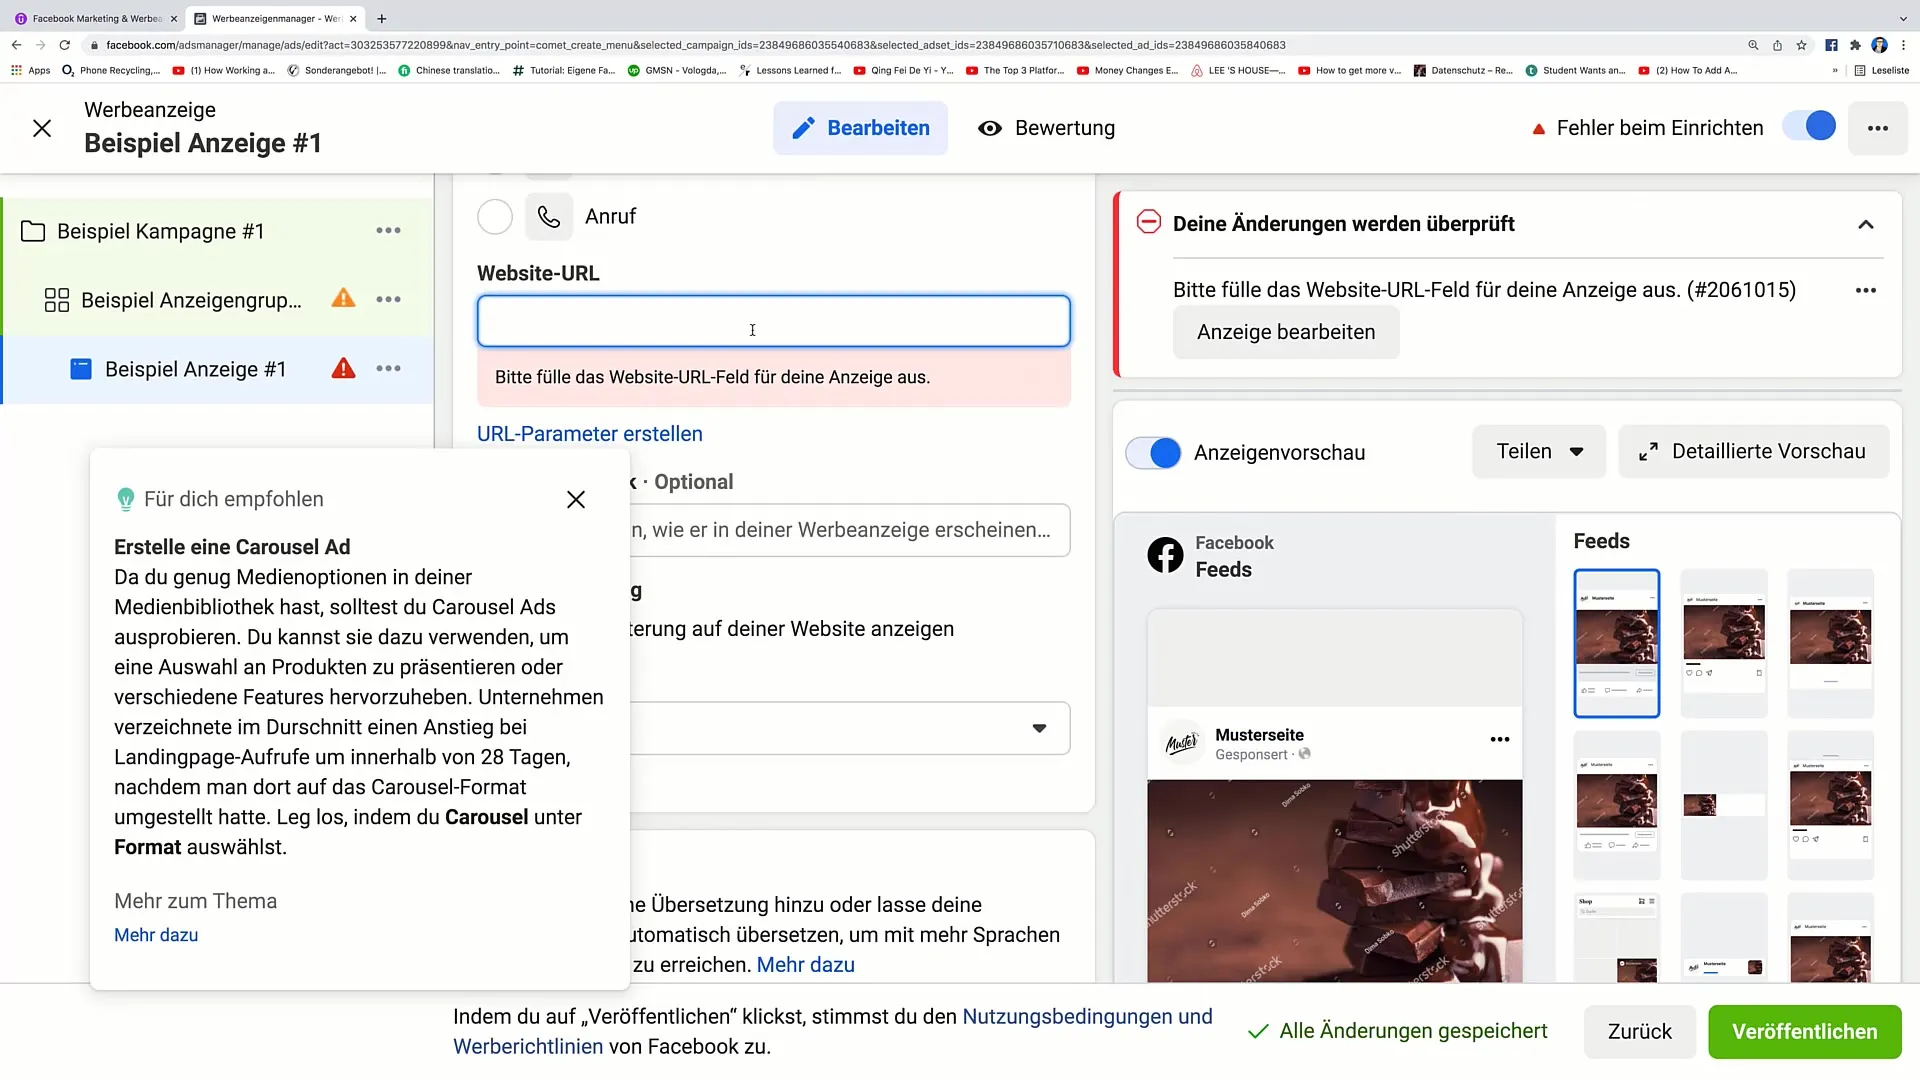Click the Mehr dazu link in recommendation popup
The width and height of the screenshot is (1920, 1080).
point(156,935)
